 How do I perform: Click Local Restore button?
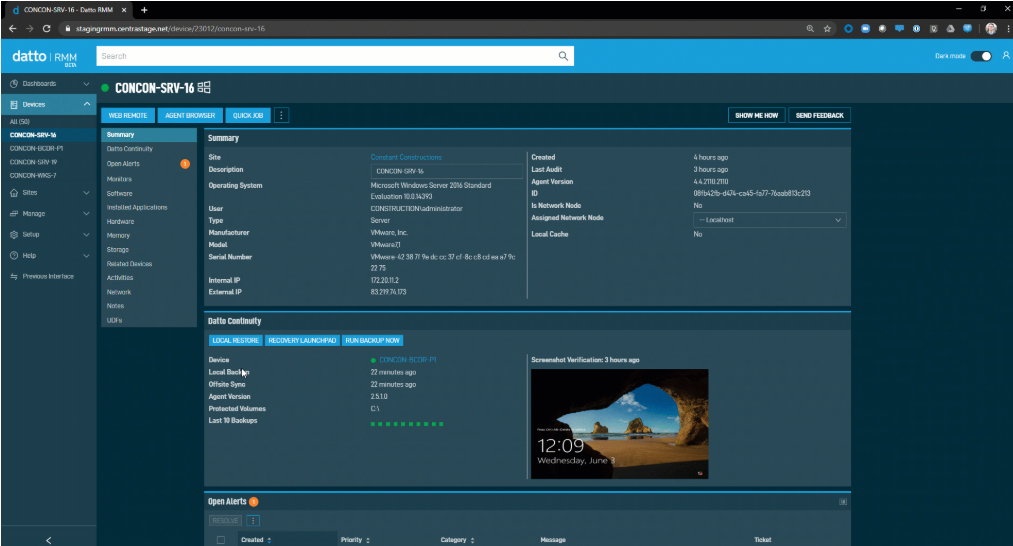[x=236, y=341]
